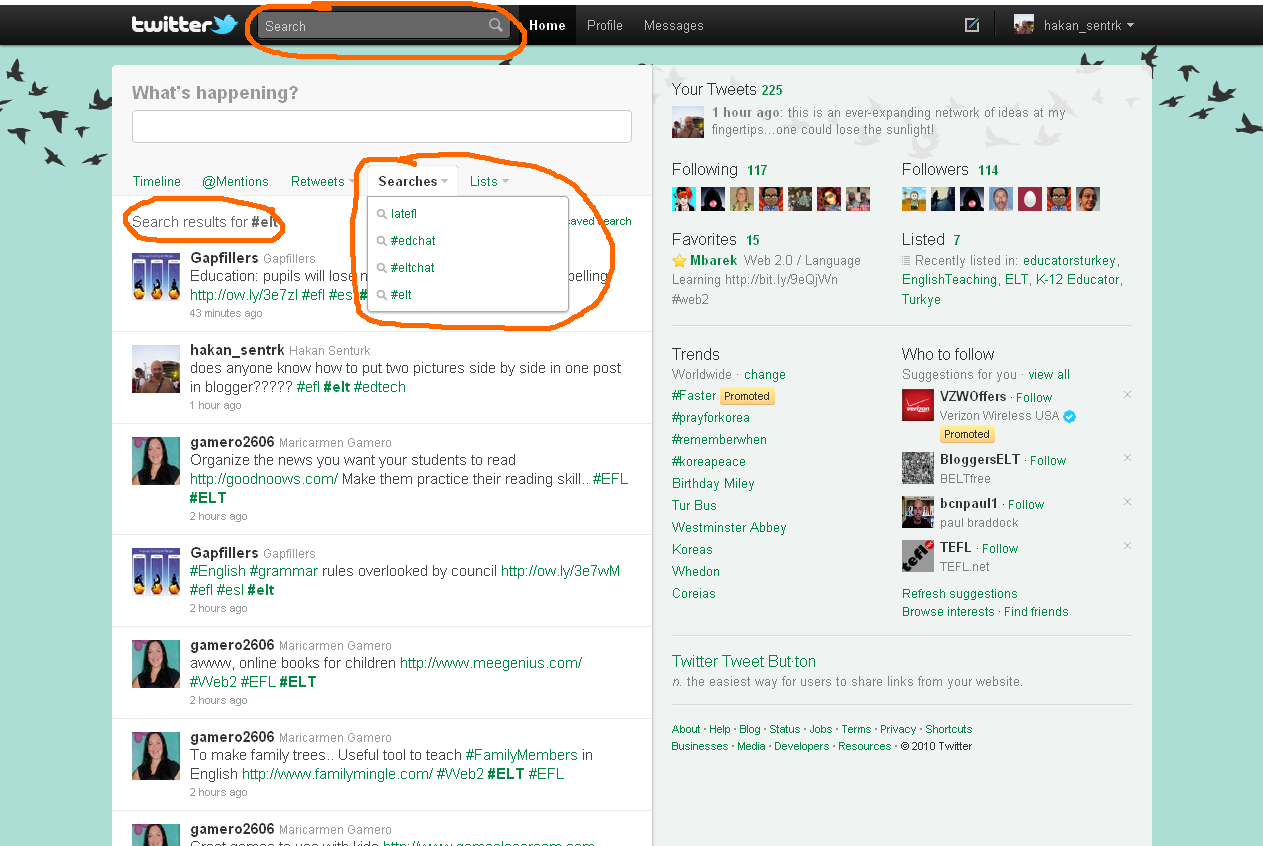Open Listed 7 count
The image size is (1263, 846).
point(957,240)
